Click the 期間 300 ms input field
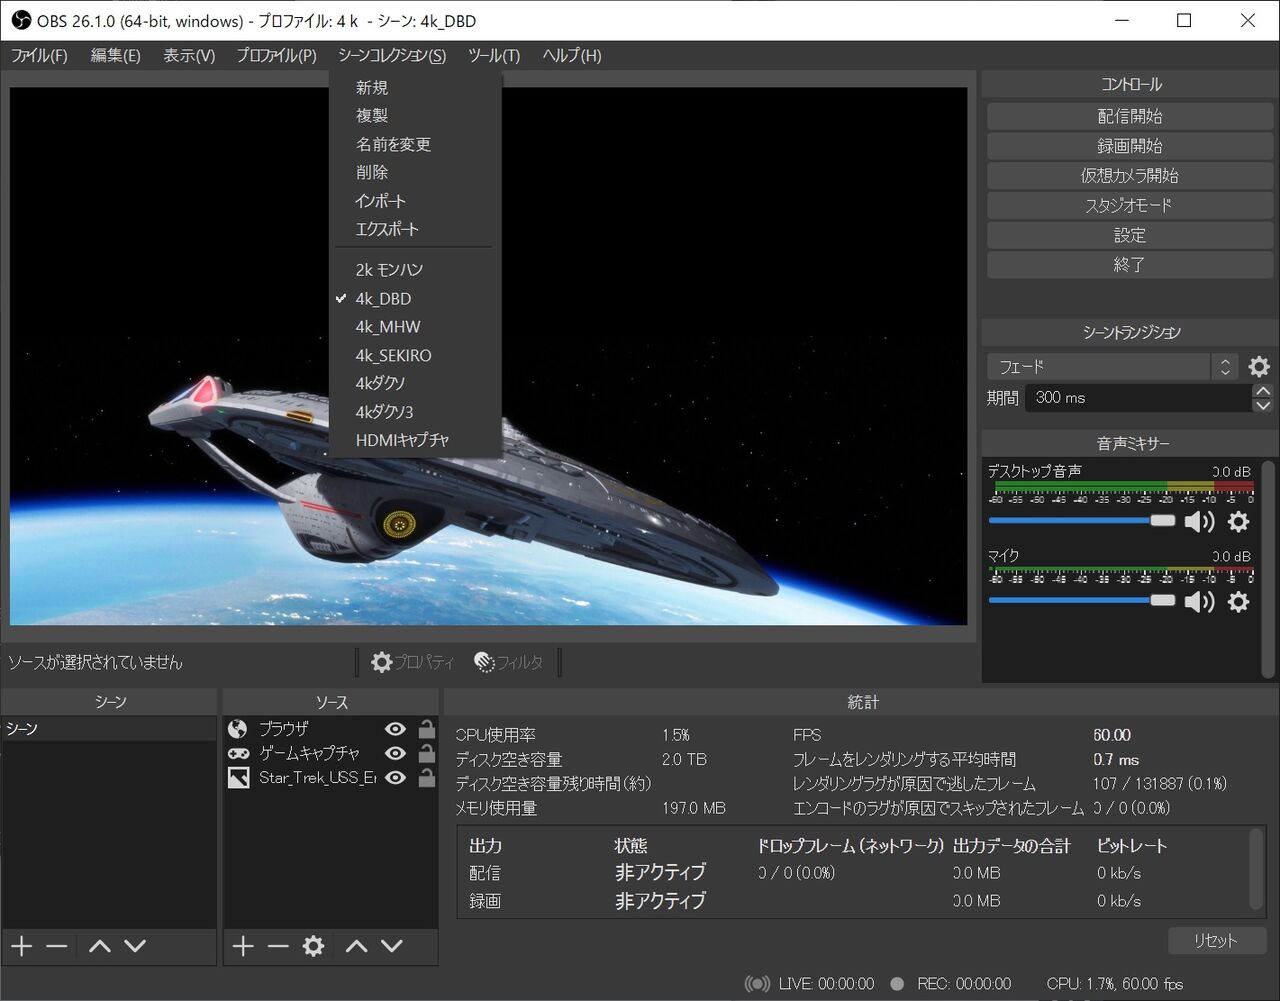Screen dimensions: 1280x1001 1138,398
